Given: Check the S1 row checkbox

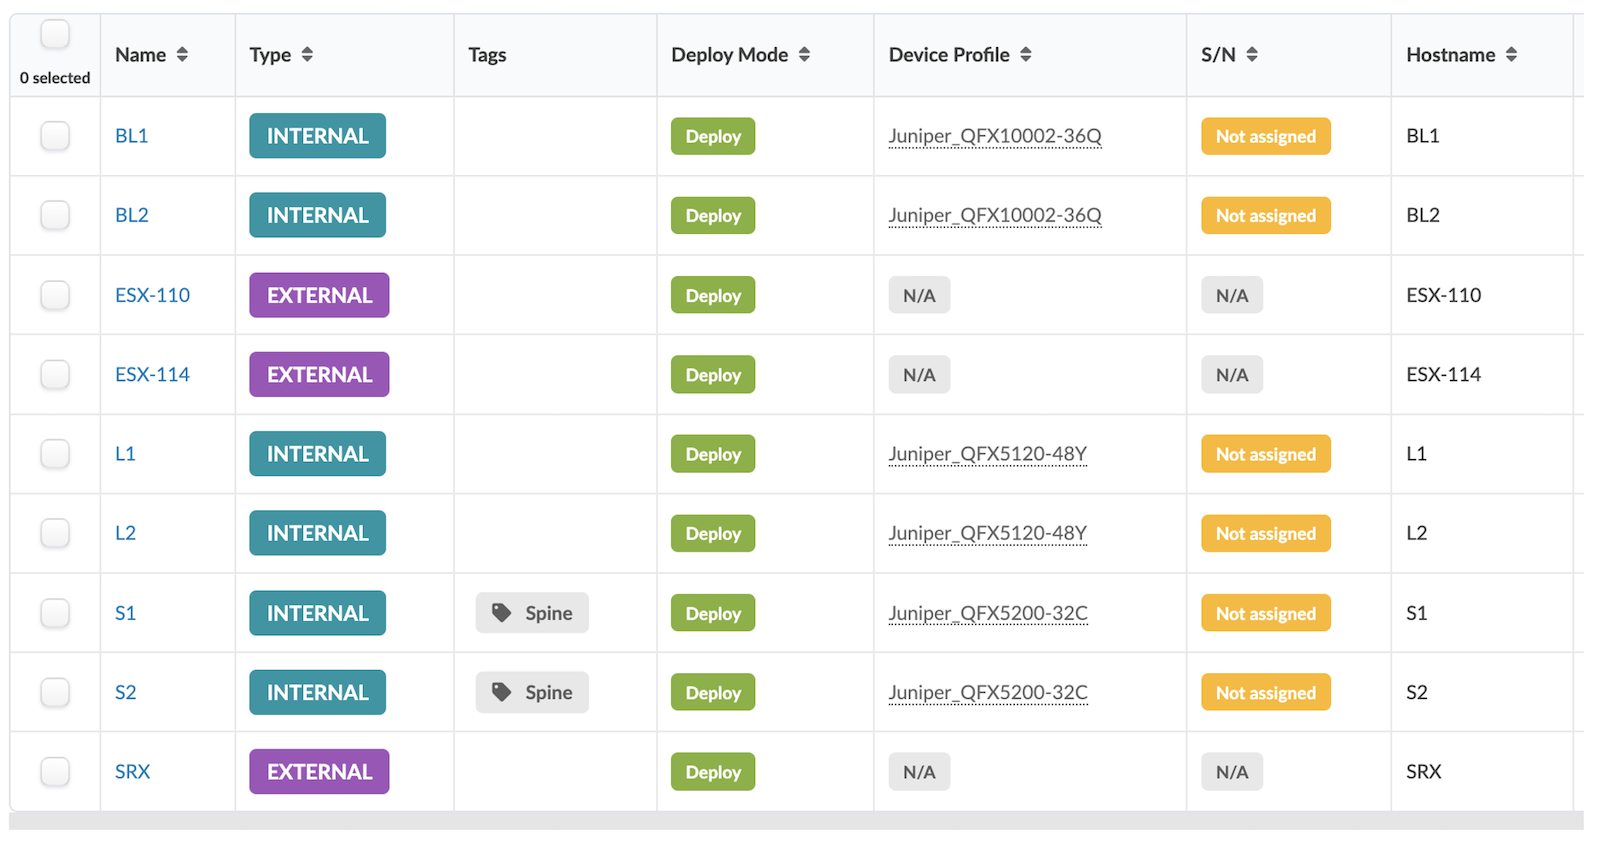Looking at the screenshot, I should 55,613.
